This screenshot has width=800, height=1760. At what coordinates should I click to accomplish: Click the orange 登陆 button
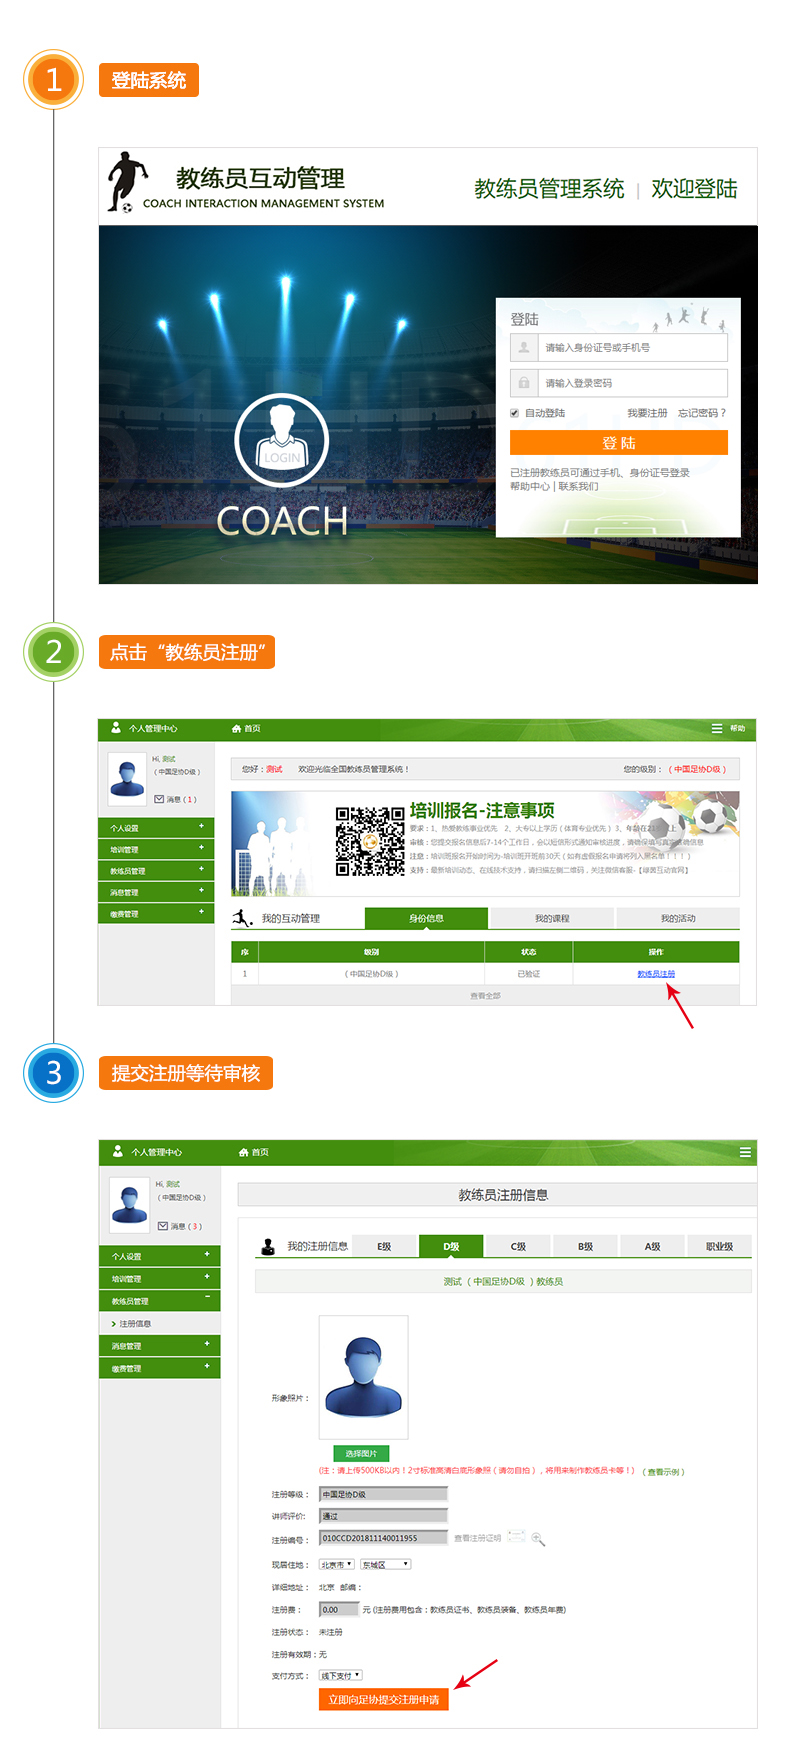[x=618, y=443]
